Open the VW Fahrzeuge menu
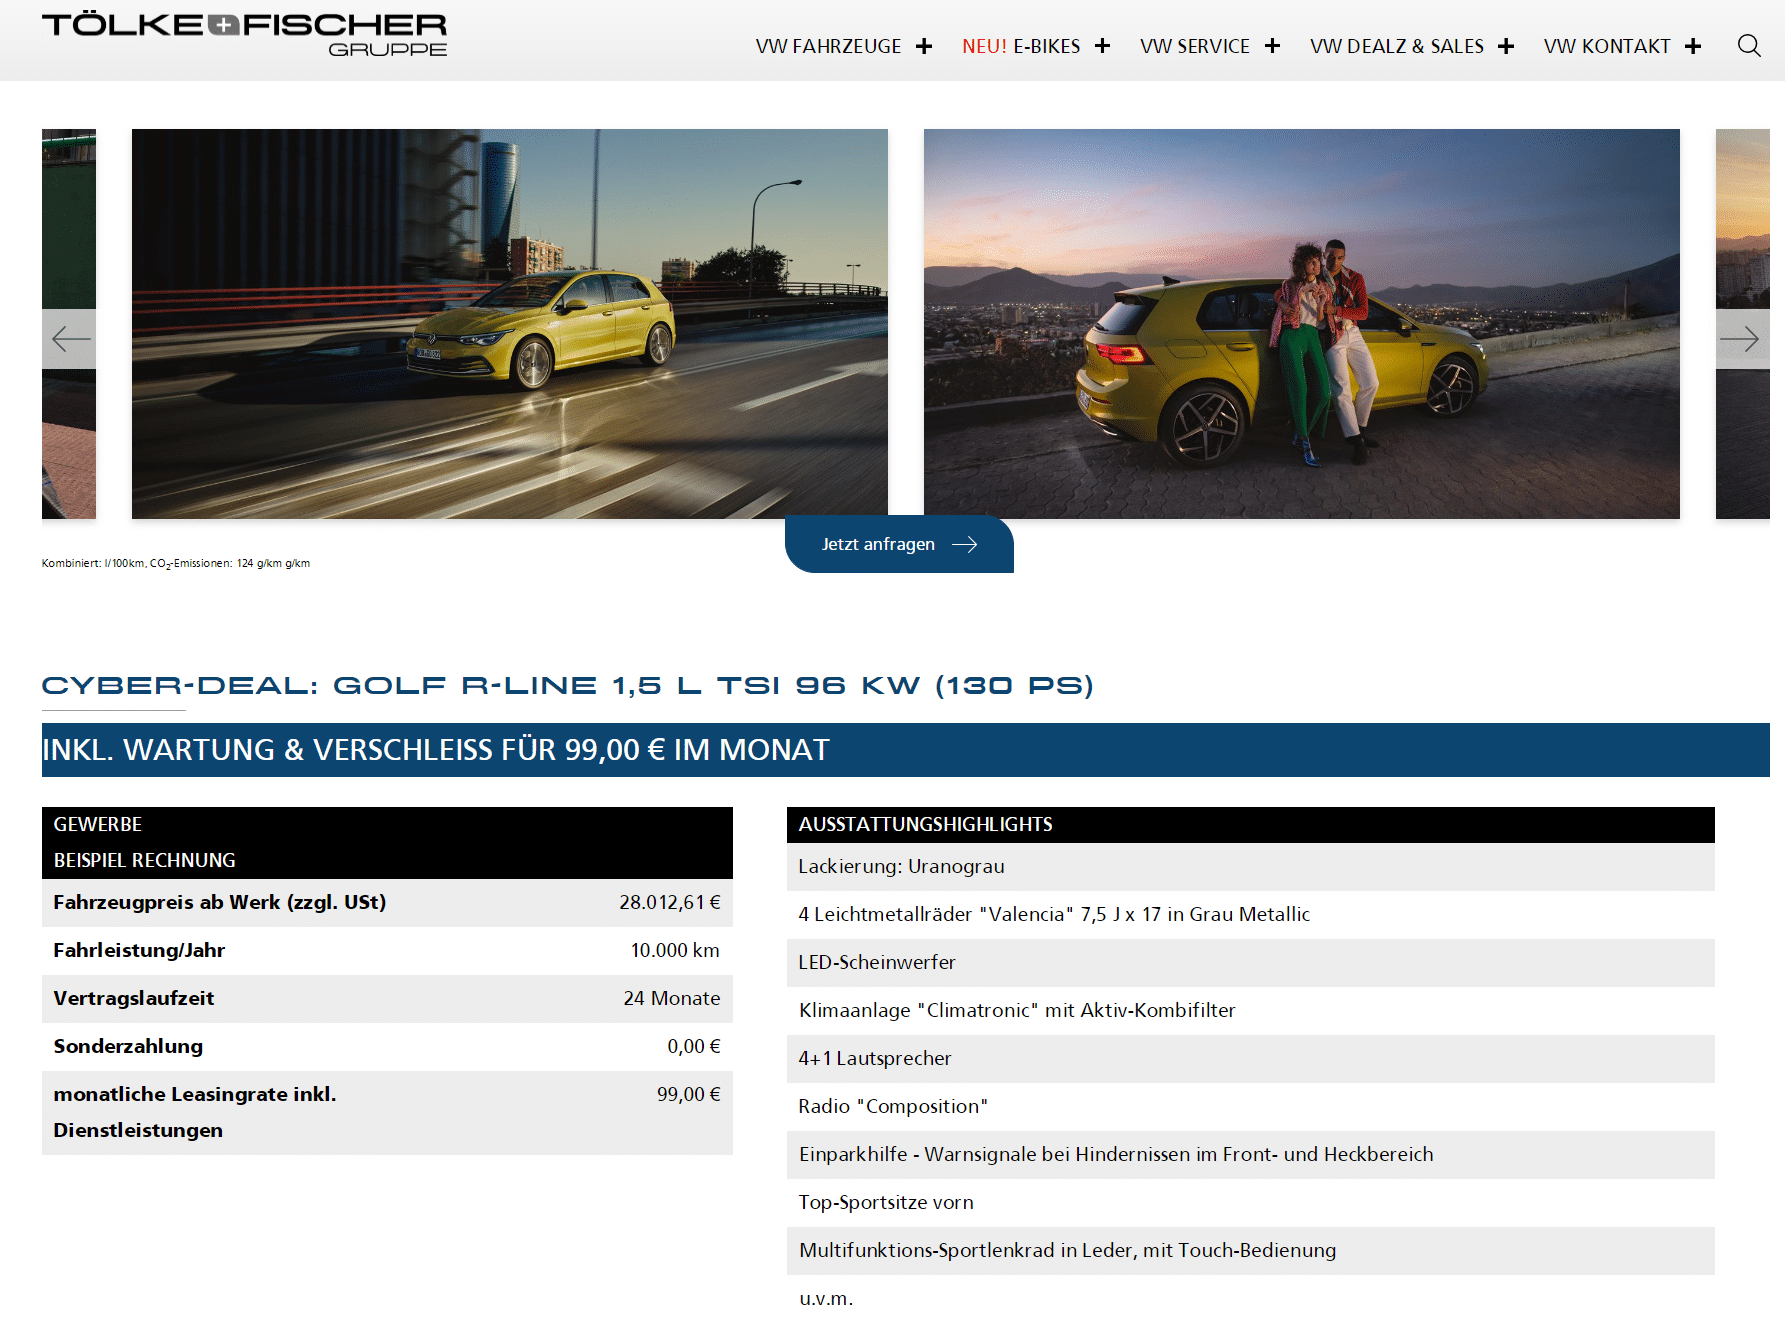The width and height of the screenshot is (1785, 1333). 828,47
